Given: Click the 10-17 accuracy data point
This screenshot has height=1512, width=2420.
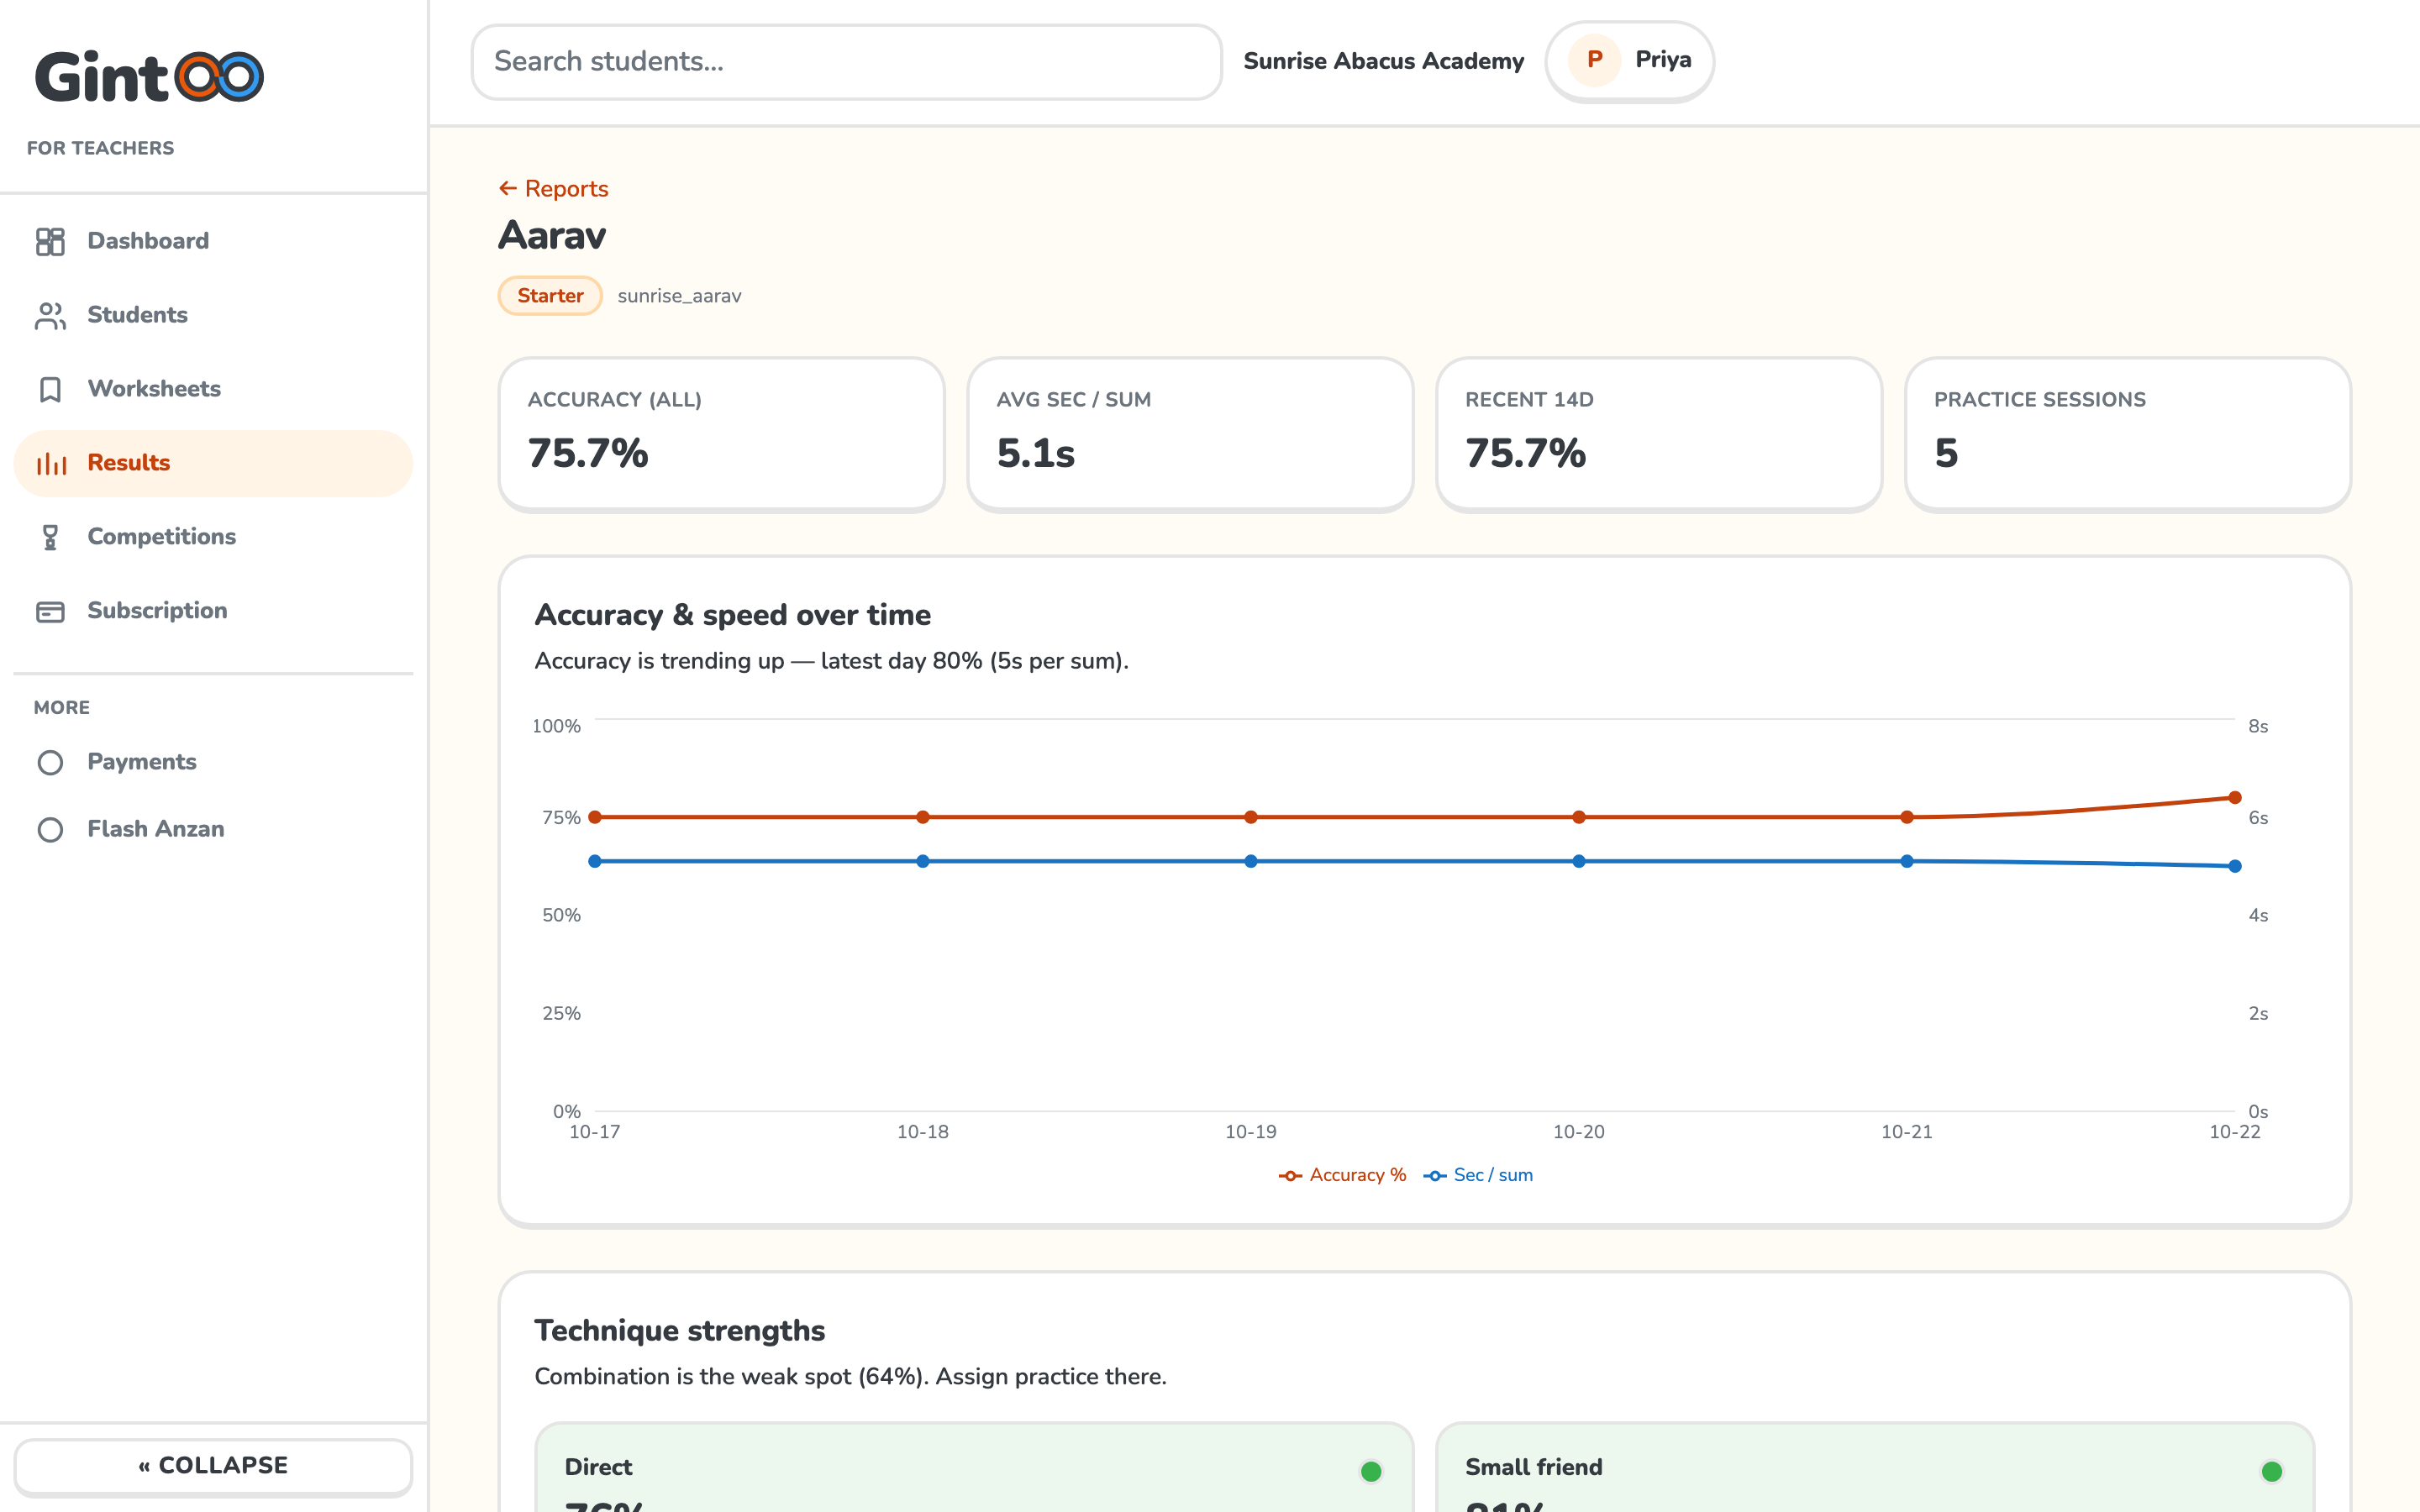Looking at the screenshot, I should click(595, 817).
